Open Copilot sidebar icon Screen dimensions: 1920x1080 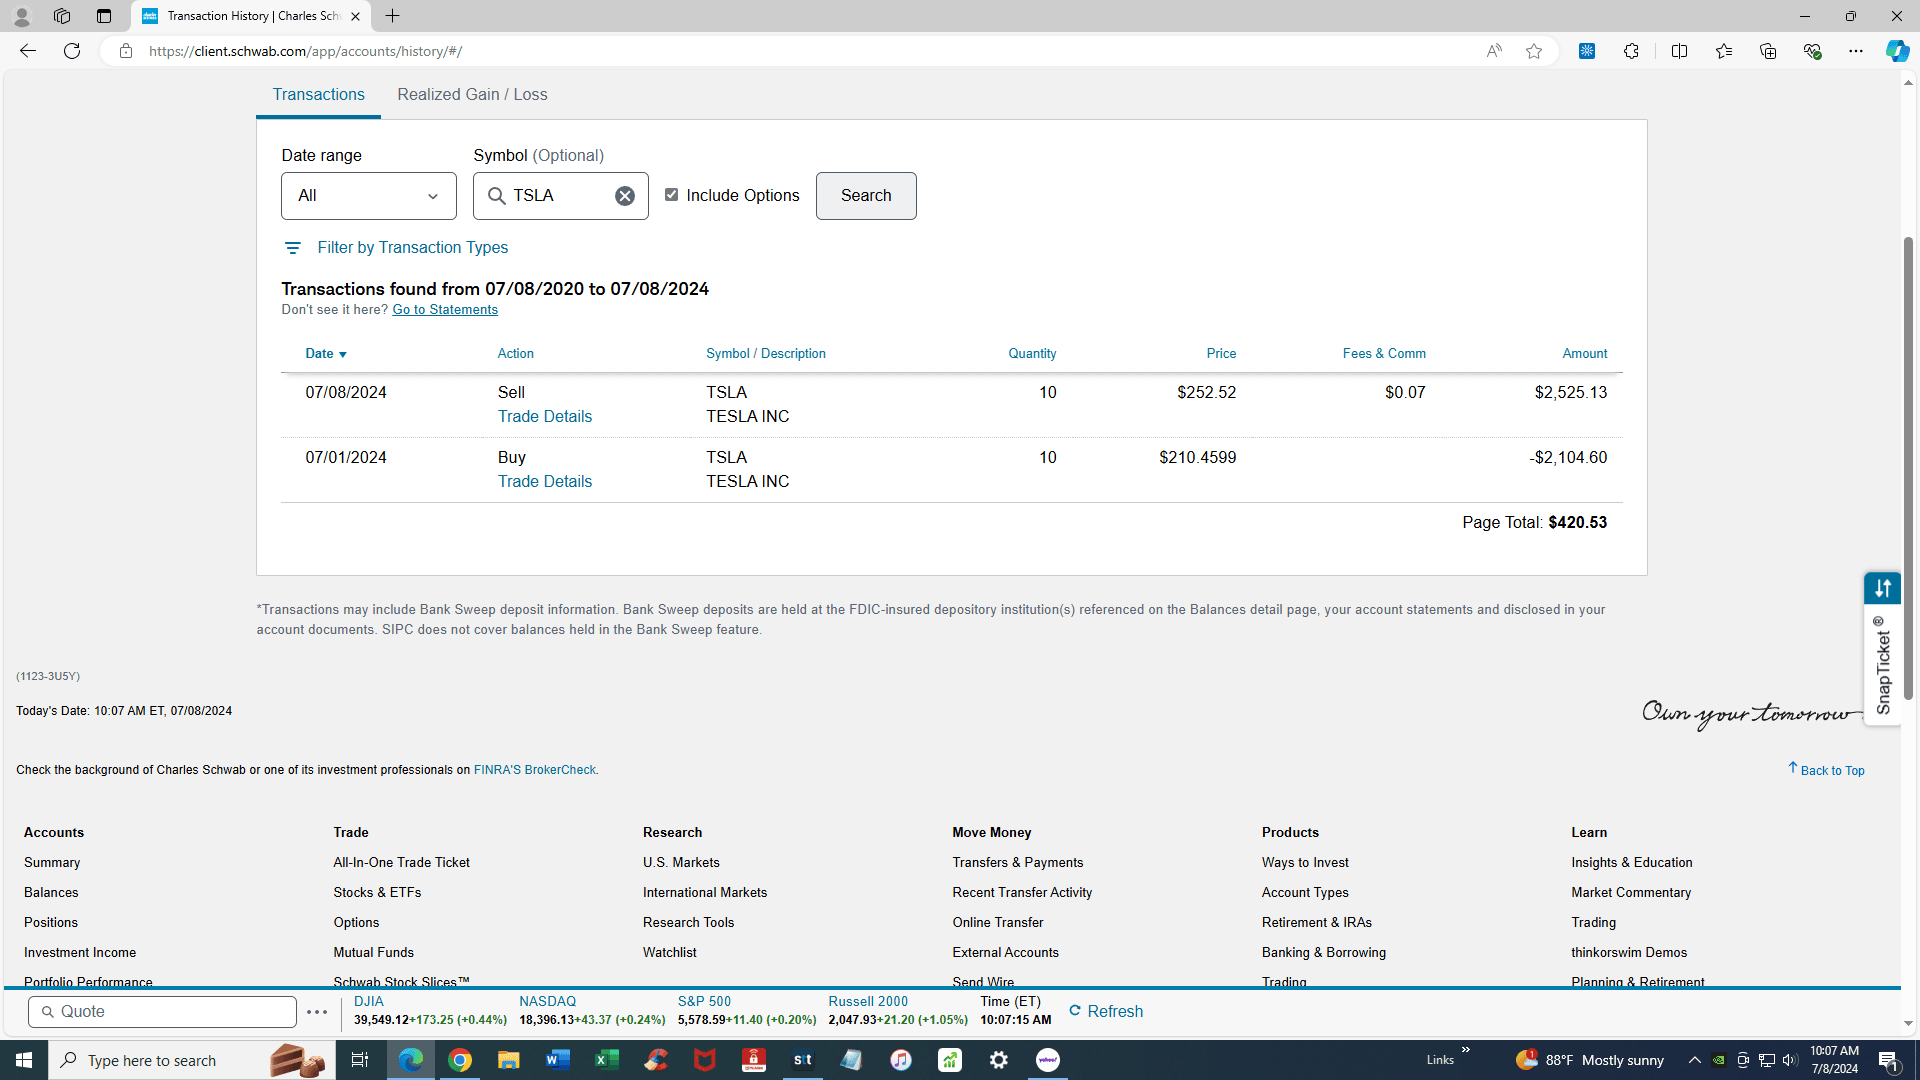1896,51
